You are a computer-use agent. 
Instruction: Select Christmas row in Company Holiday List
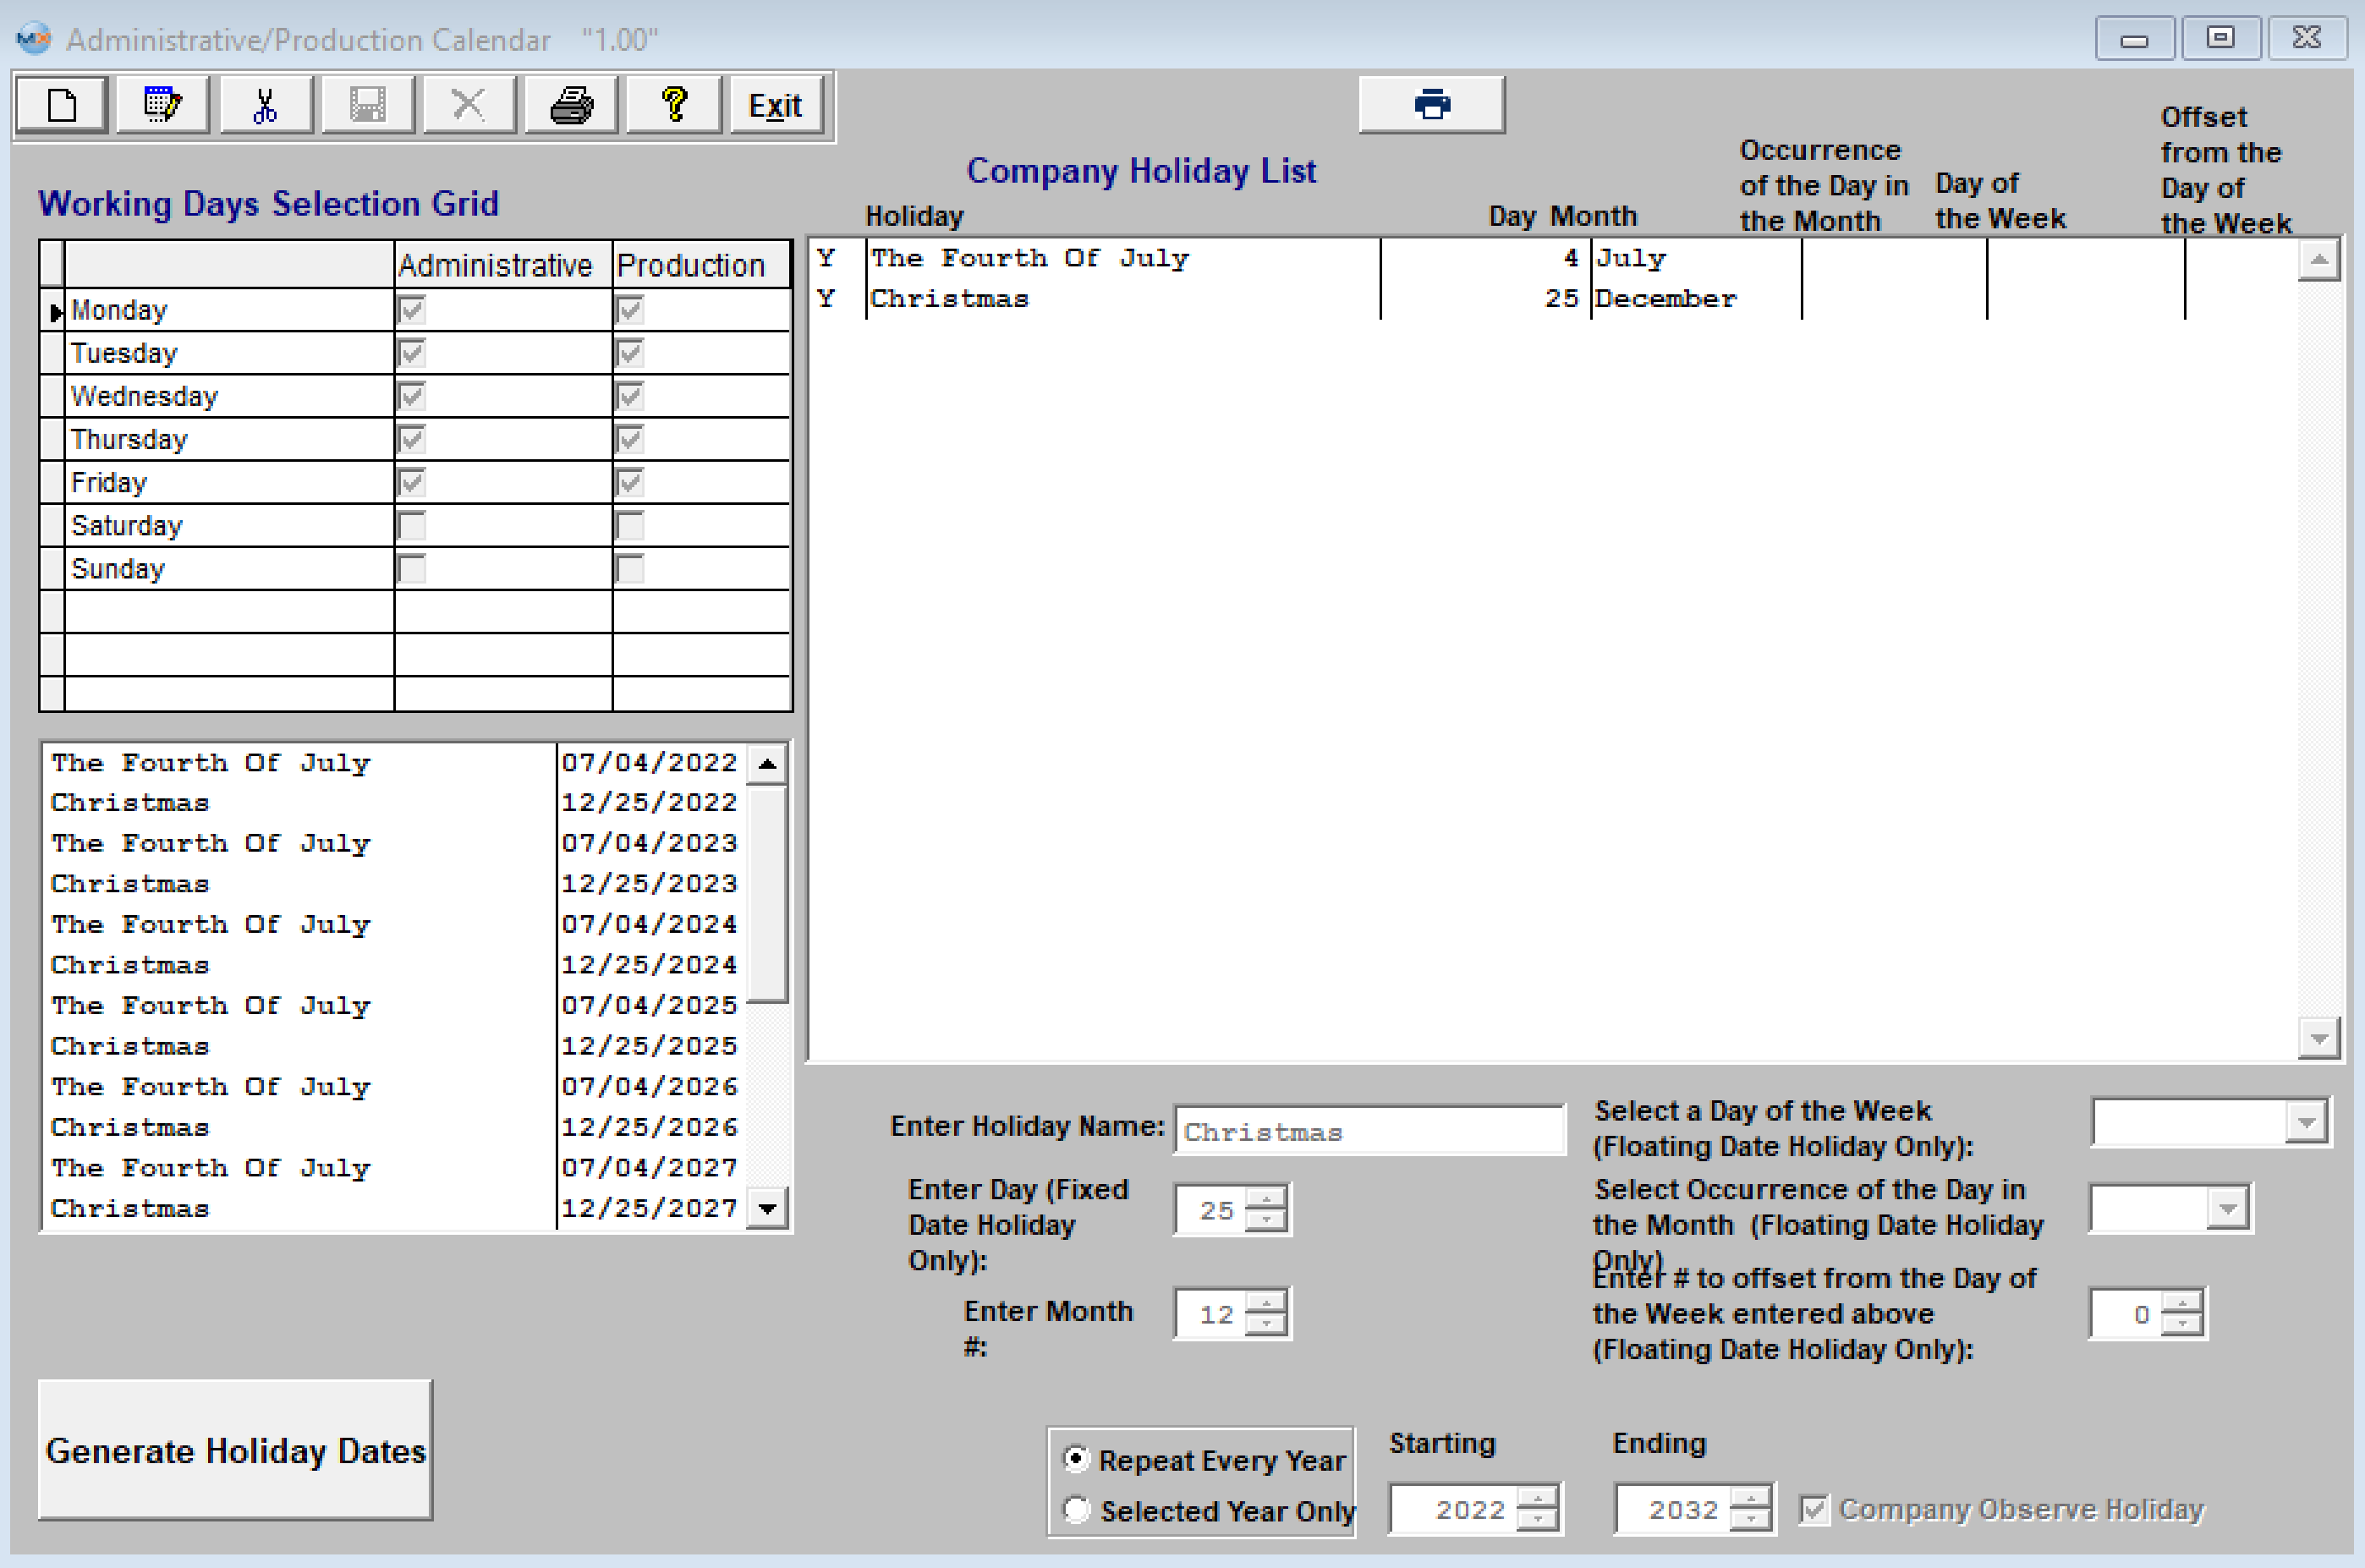(x=1100, y=299)
